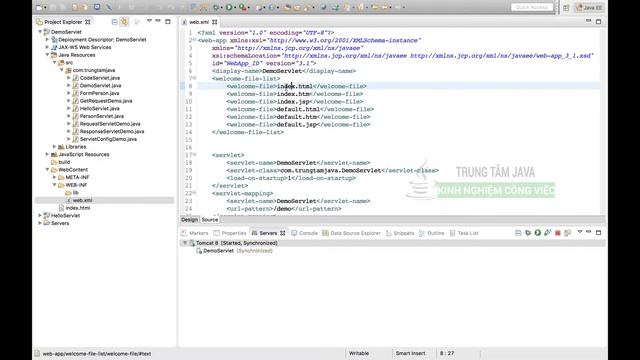Viewport: 640px width, 360px height.
Task: Close the web.xml editor tab
Action: pos(215,22)
